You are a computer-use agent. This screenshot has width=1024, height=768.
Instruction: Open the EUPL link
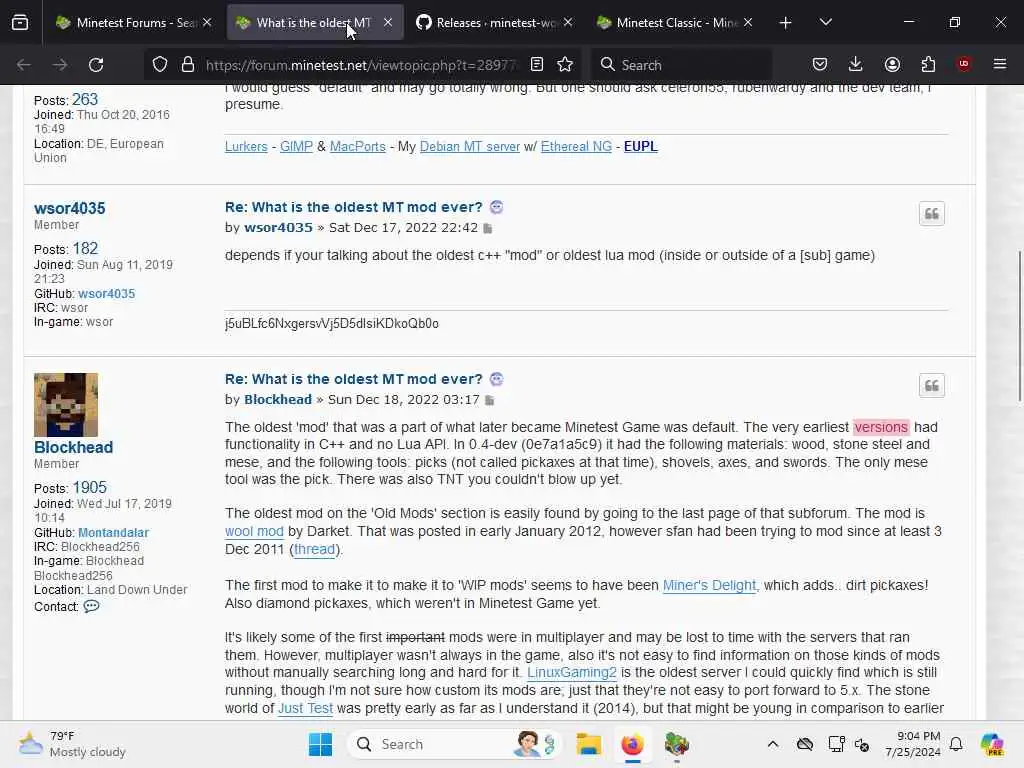(641, 146)
